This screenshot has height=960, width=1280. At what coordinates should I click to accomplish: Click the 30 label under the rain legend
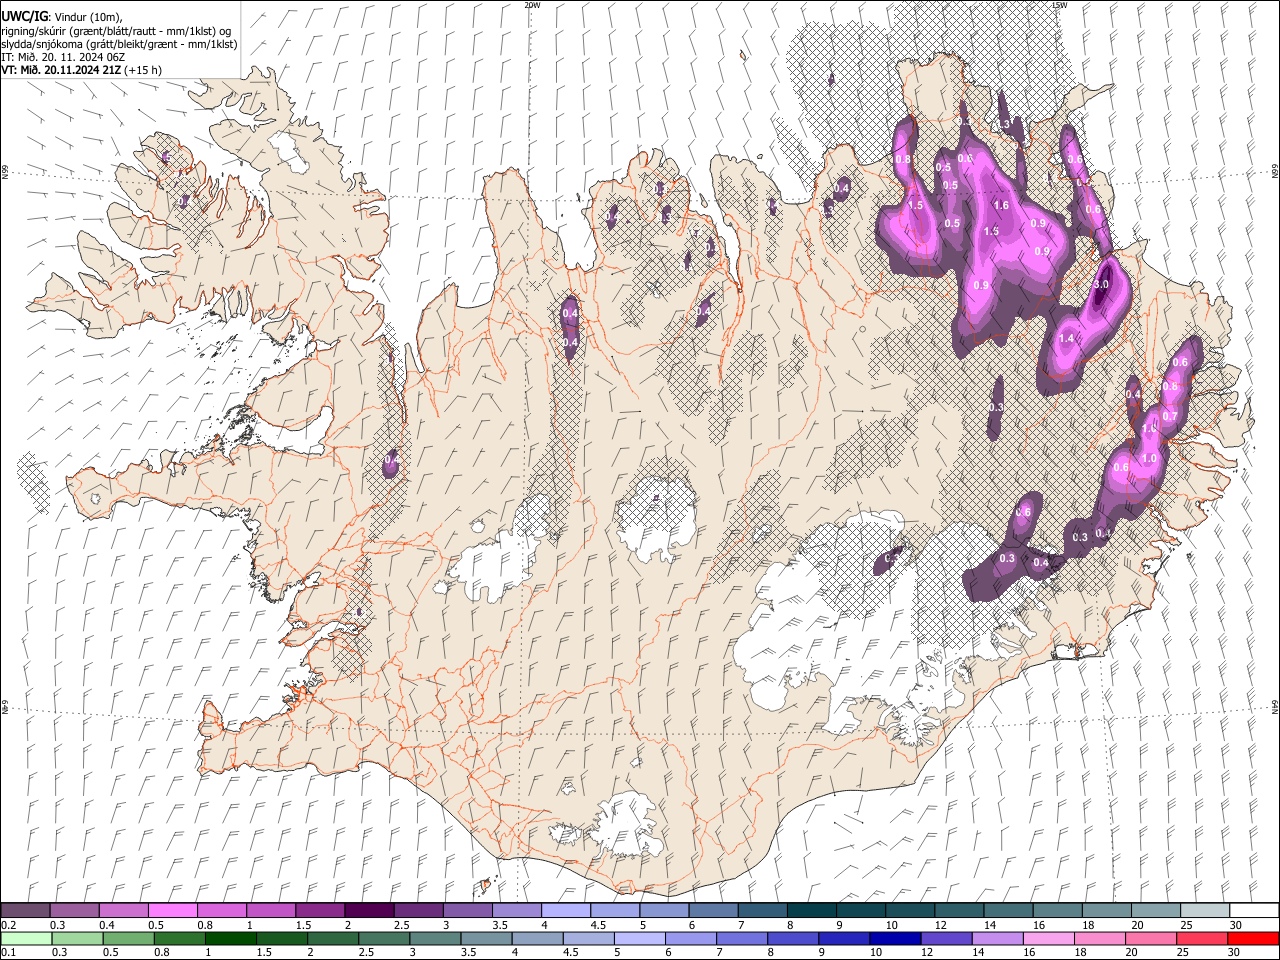(x=1236, y=952)
